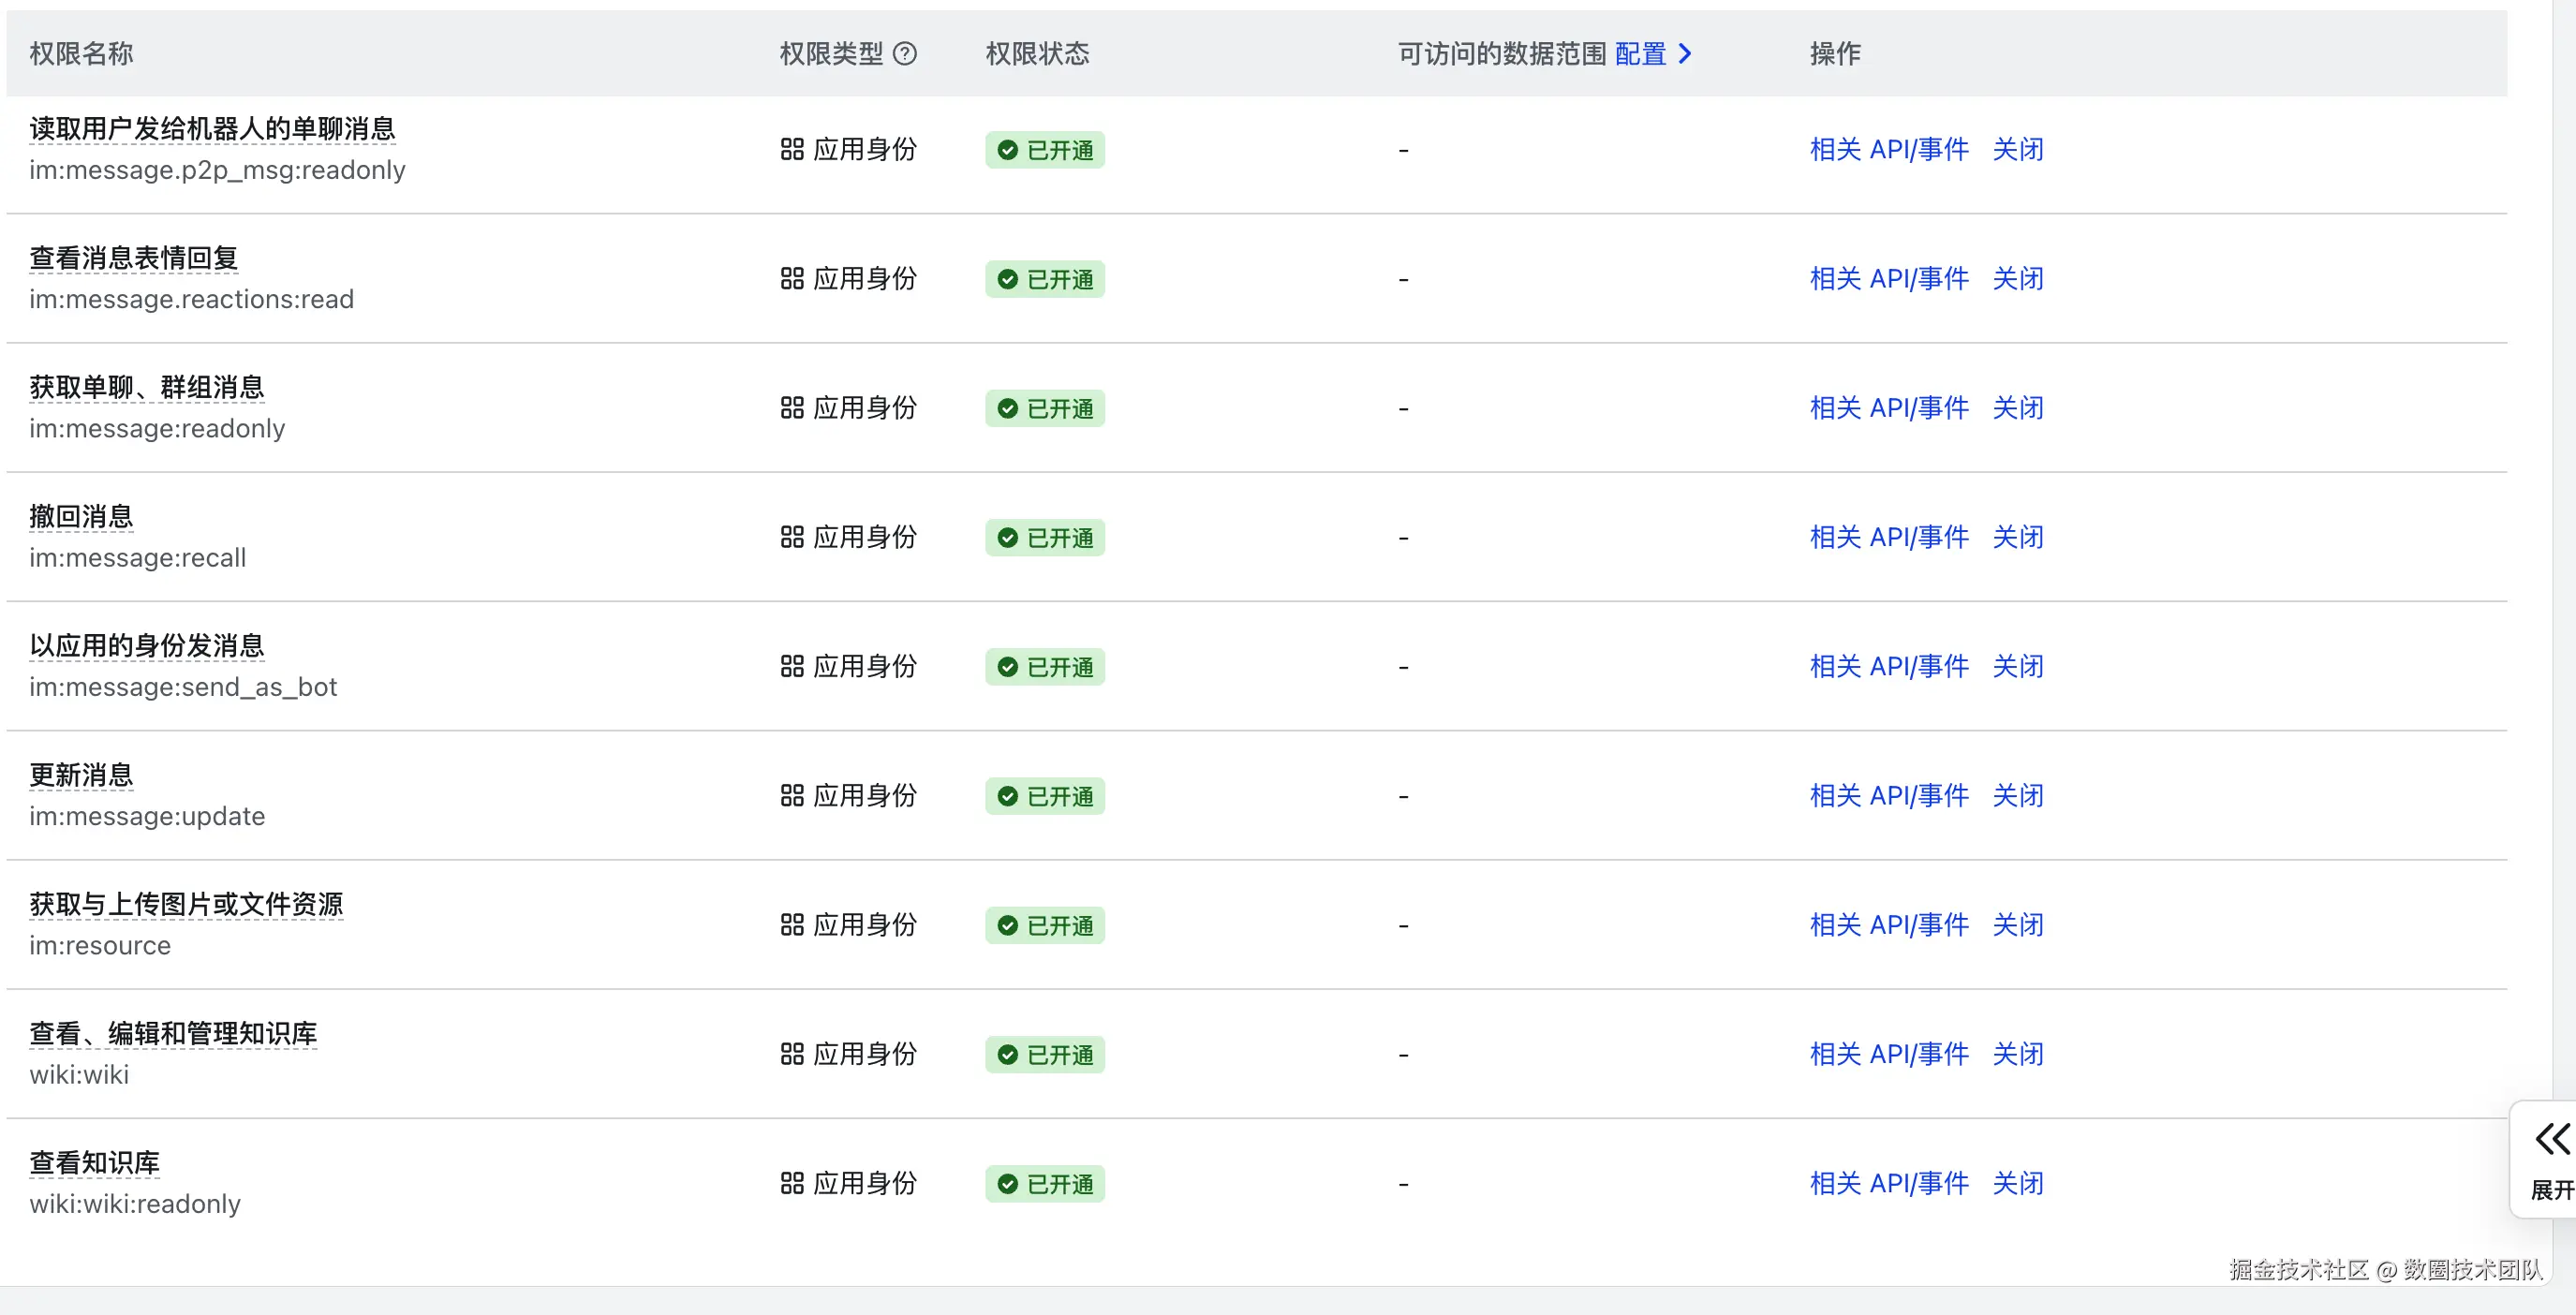The height and width of the screenshot is (1315, 2576).
Task: Open 配置 for accessible data range
Action: pos(1640,54)
